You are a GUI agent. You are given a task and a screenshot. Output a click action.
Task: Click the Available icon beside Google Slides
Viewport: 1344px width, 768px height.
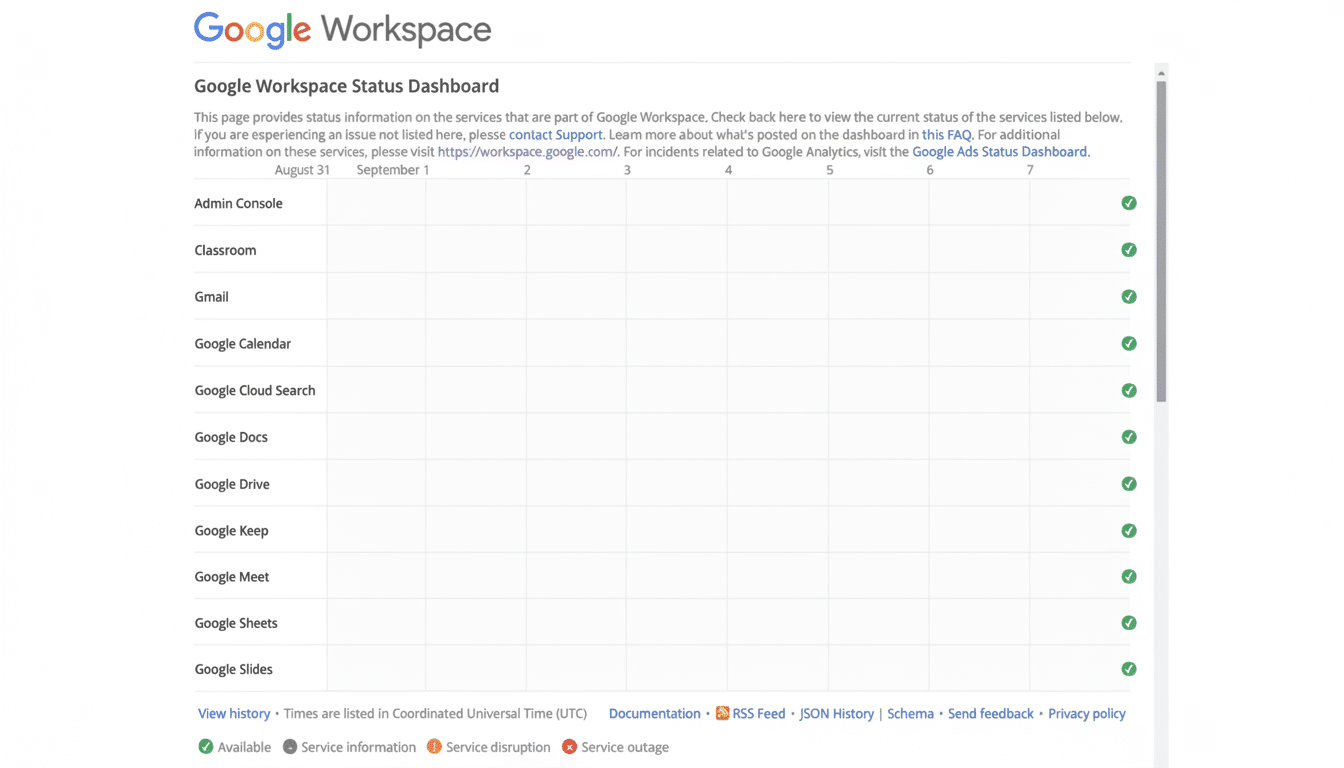1129,668
